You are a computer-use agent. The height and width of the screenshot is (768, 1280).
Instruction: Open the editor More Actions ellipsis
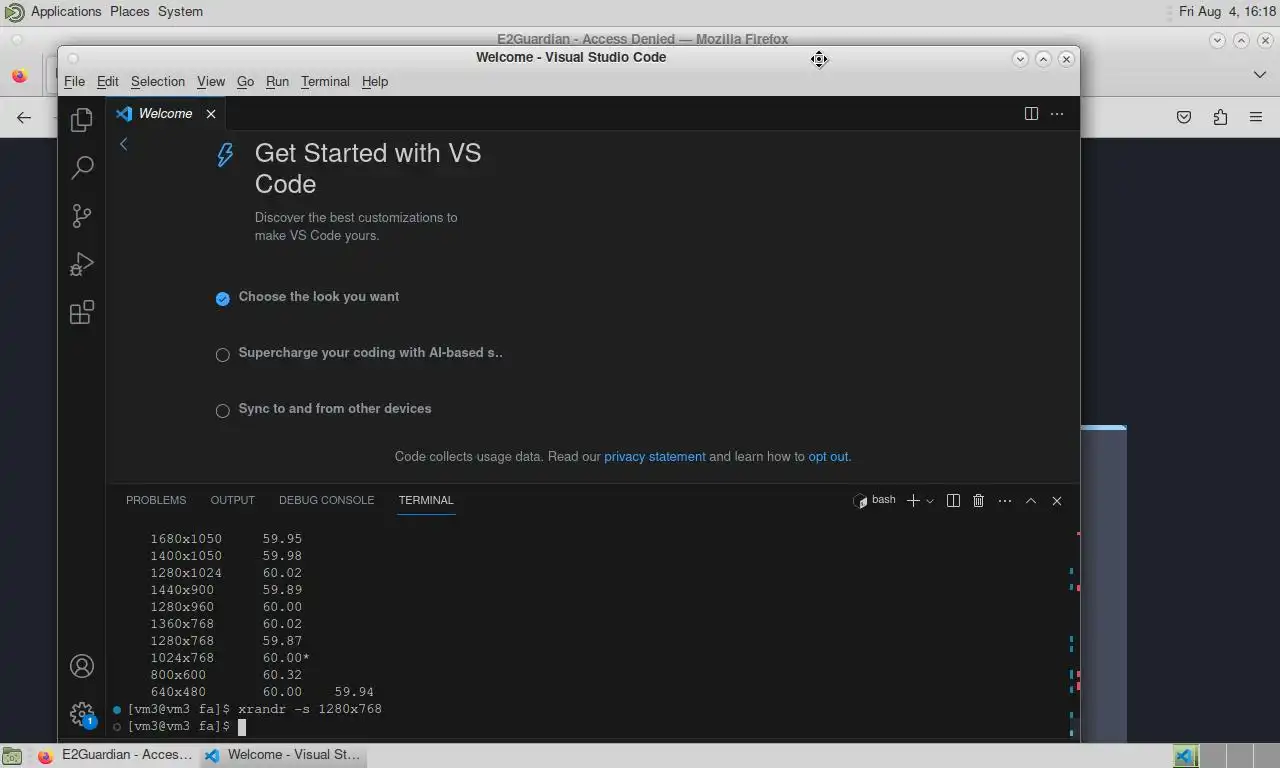1057,114
